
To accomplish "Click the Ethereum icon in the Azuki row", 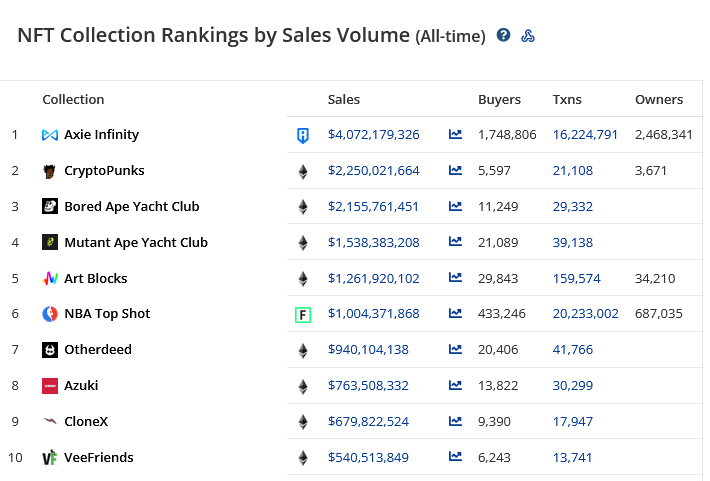I will (x=303, y=386).
